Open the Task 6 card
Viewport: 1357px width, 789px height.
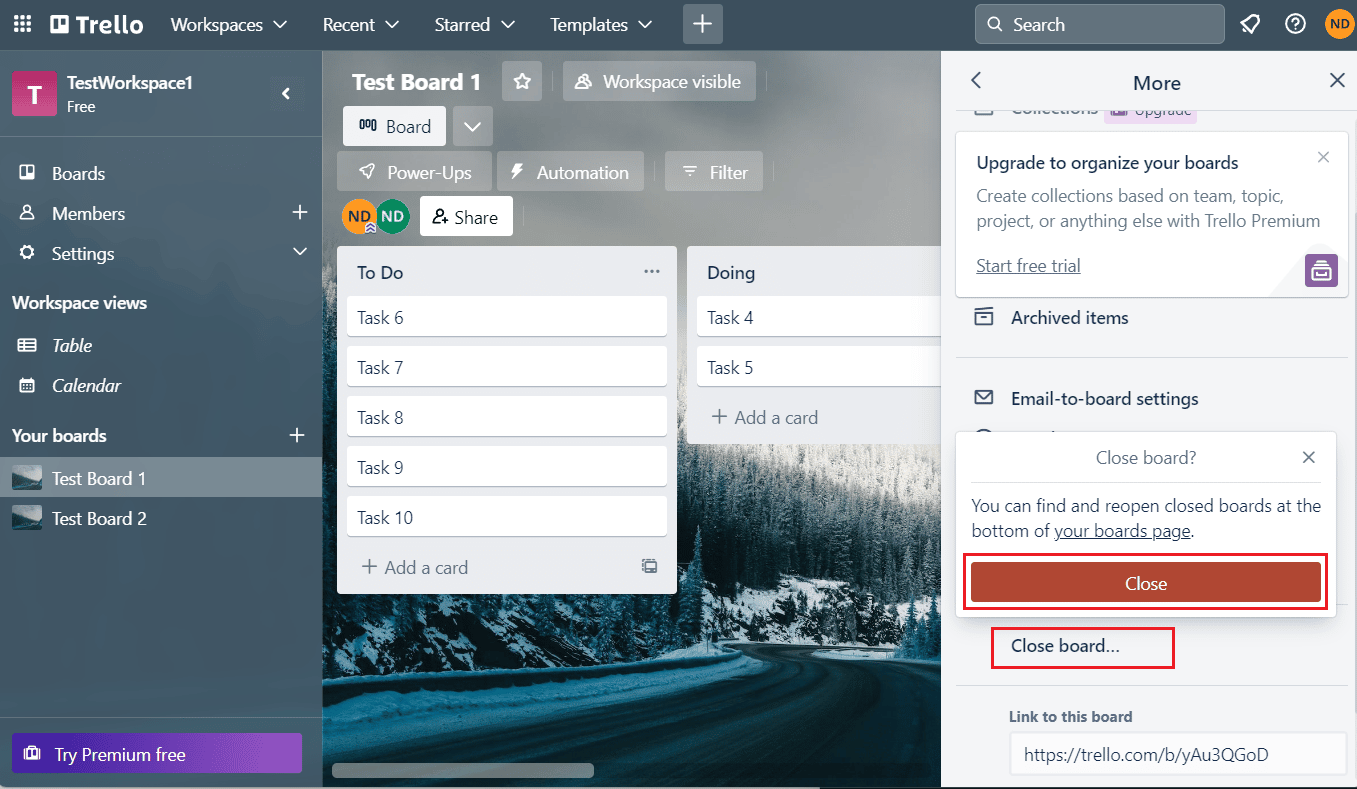507,317
